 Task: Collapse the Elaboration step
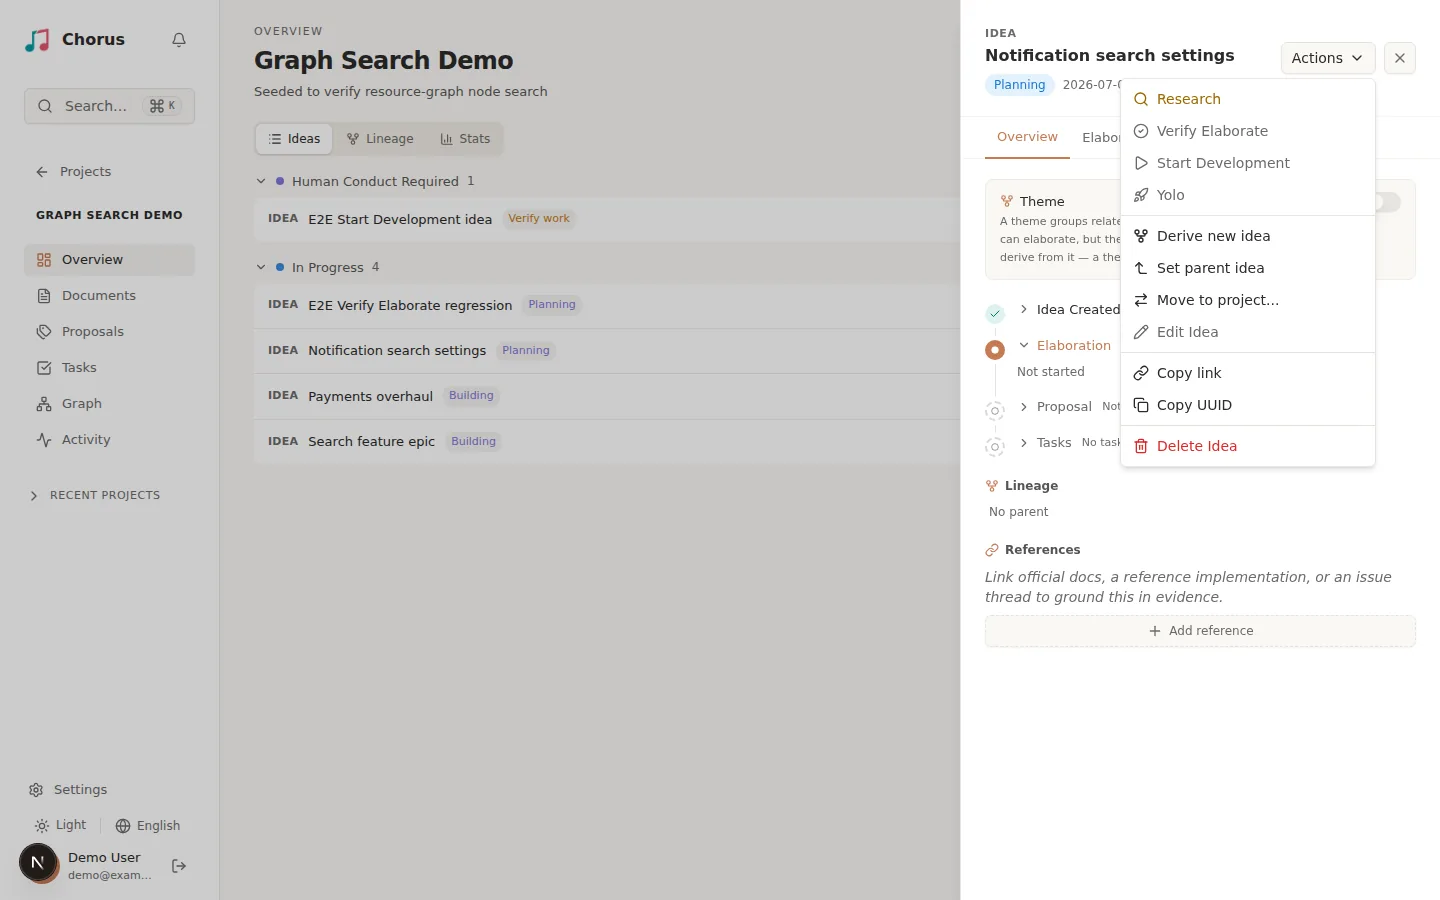pyautogui.click(x=1024, y=346)
